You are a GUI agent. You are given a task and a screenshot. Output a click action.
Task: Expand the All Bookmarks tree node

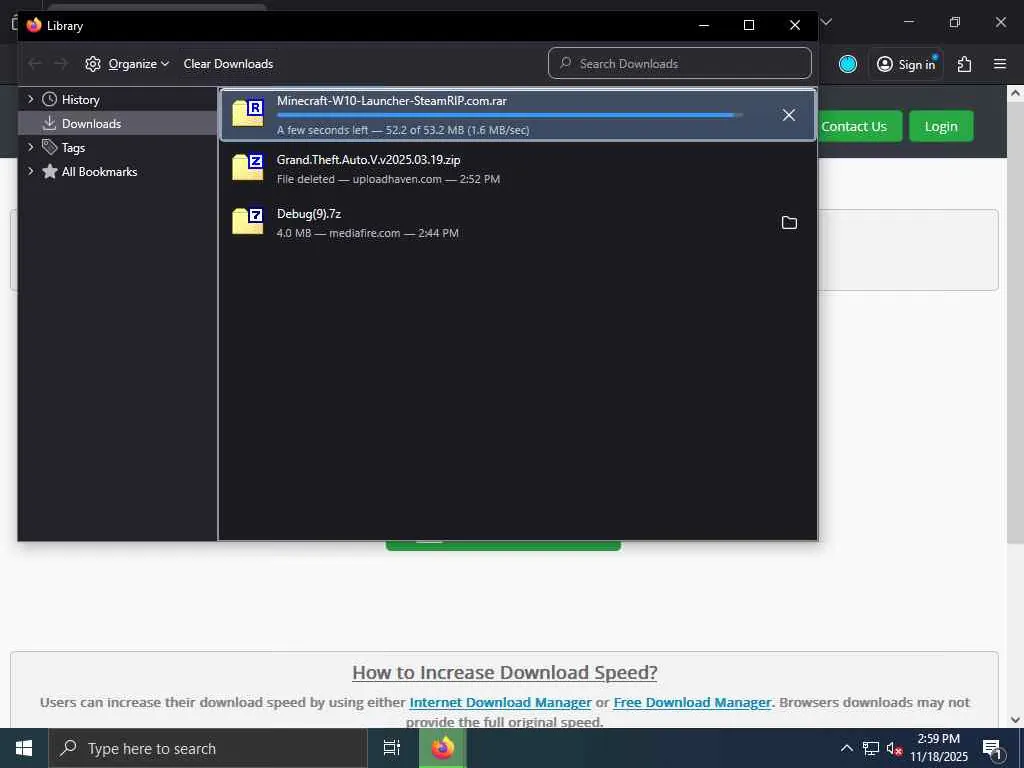point(30,171)
